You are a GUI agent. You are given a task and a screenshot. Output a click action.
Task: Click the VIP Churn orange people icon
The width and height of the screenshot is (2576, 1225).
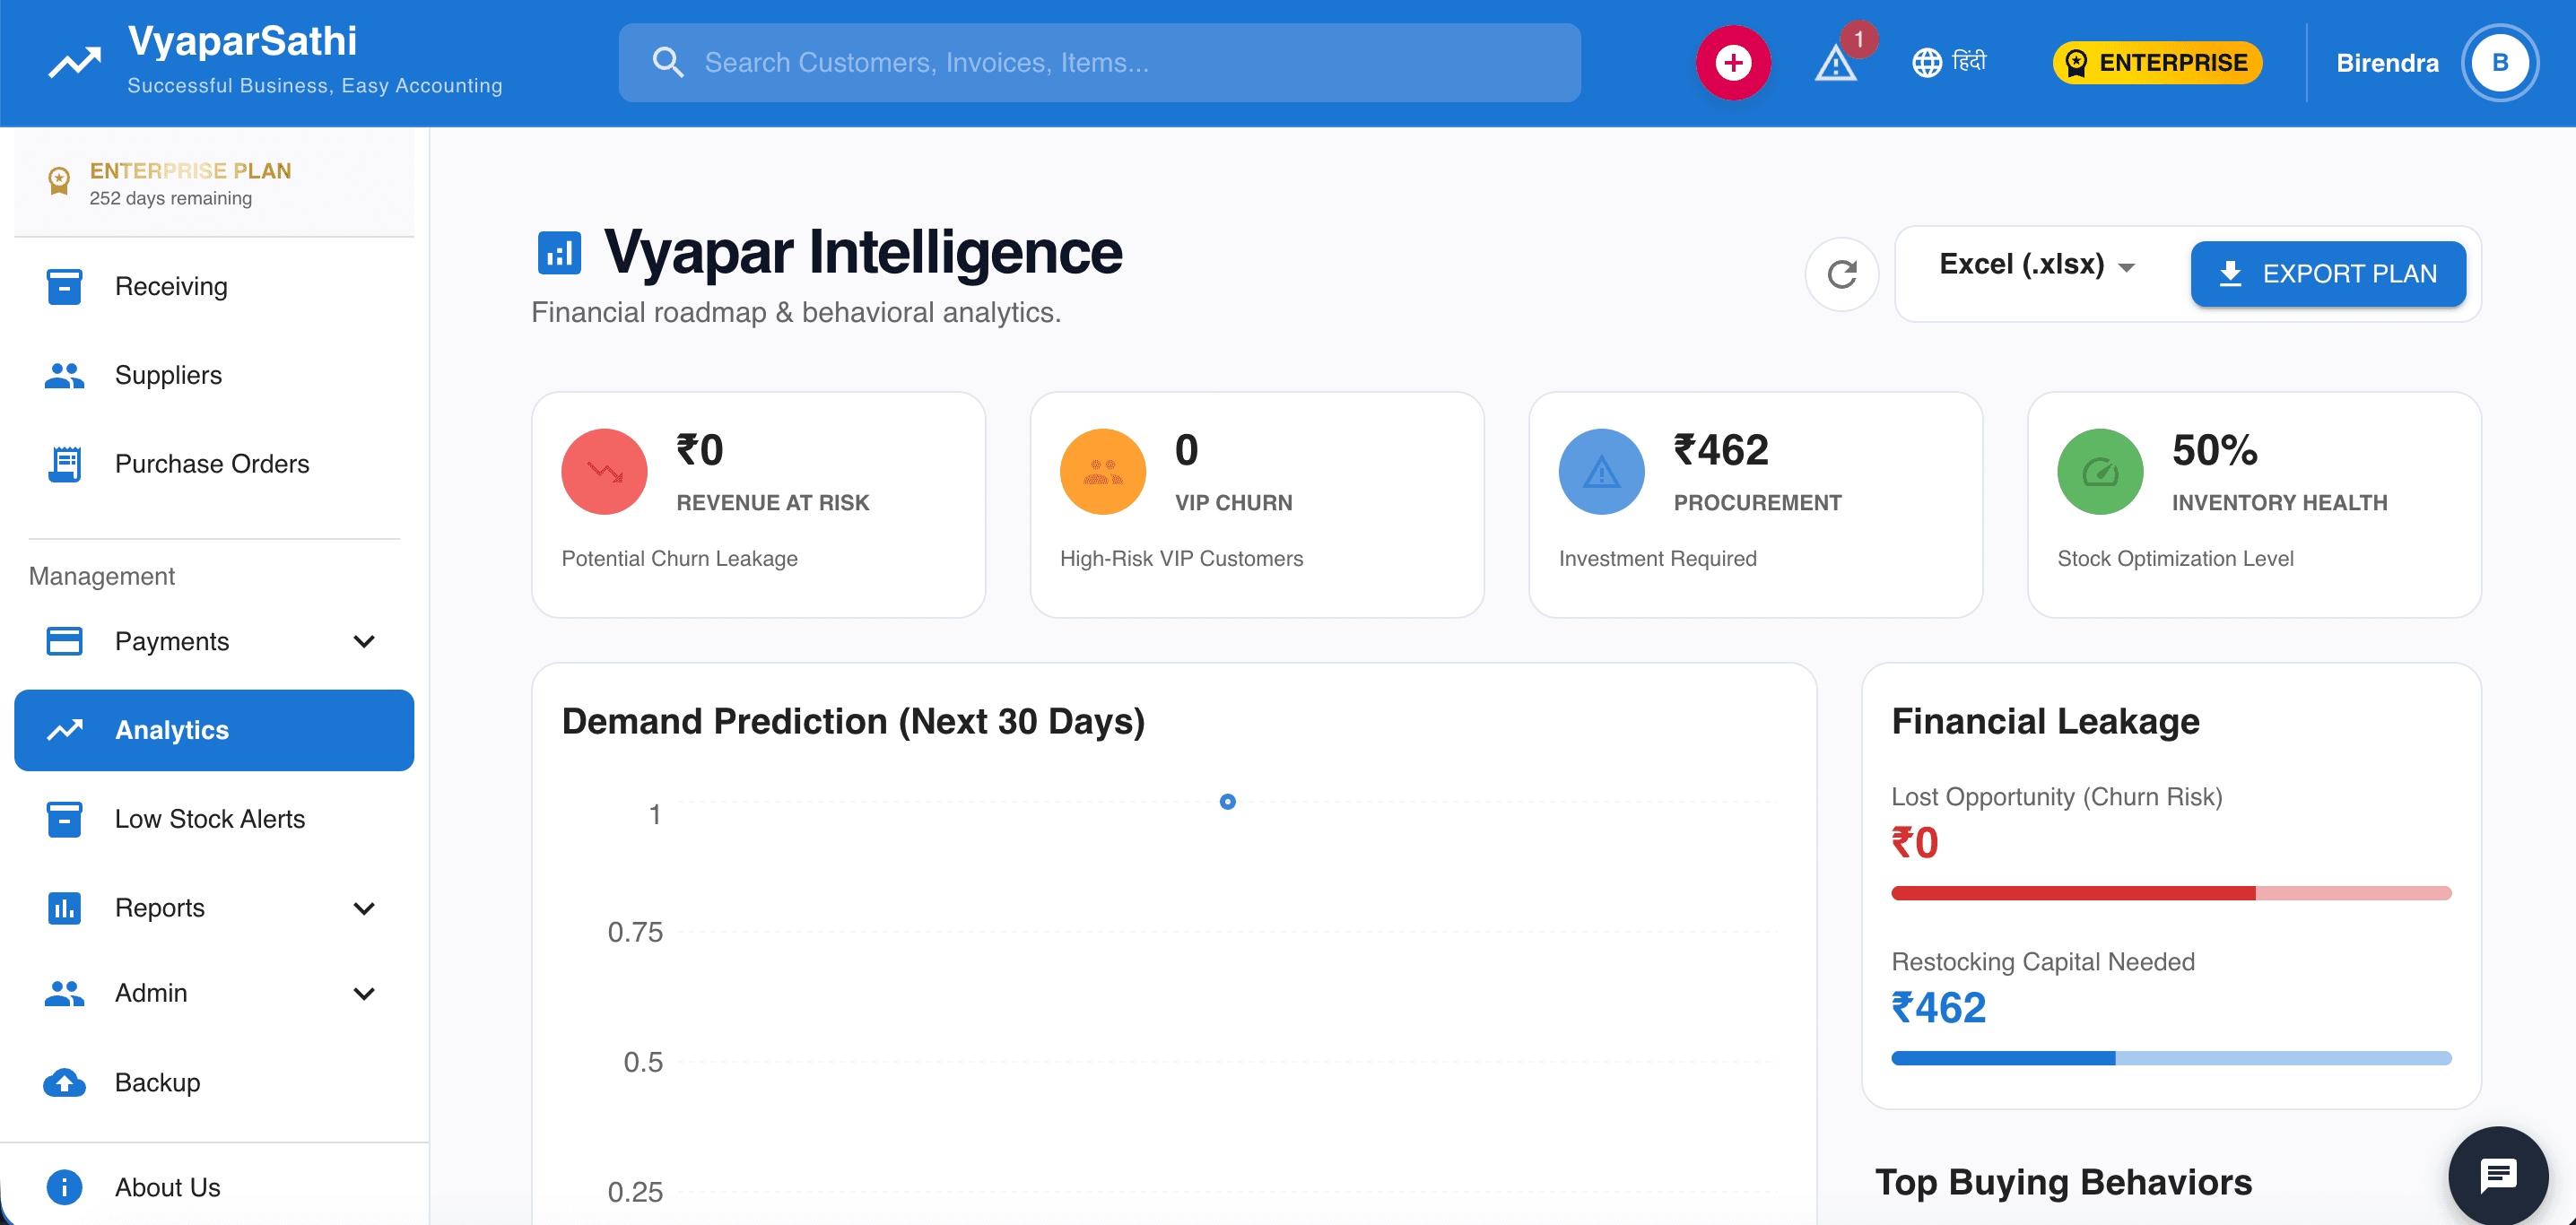1103,472
